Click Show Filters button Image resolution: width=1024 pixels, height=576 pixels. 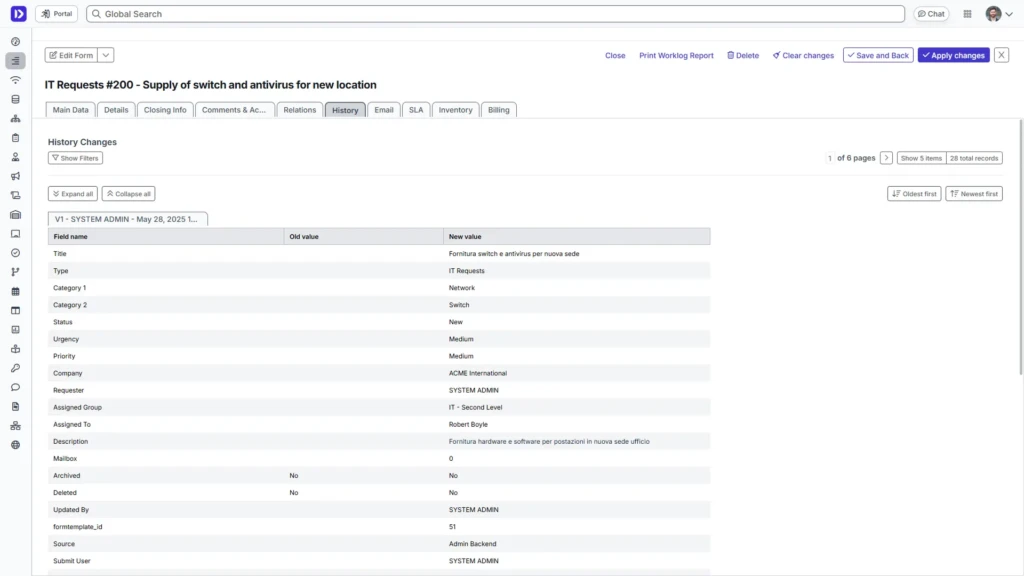(75, 158)
